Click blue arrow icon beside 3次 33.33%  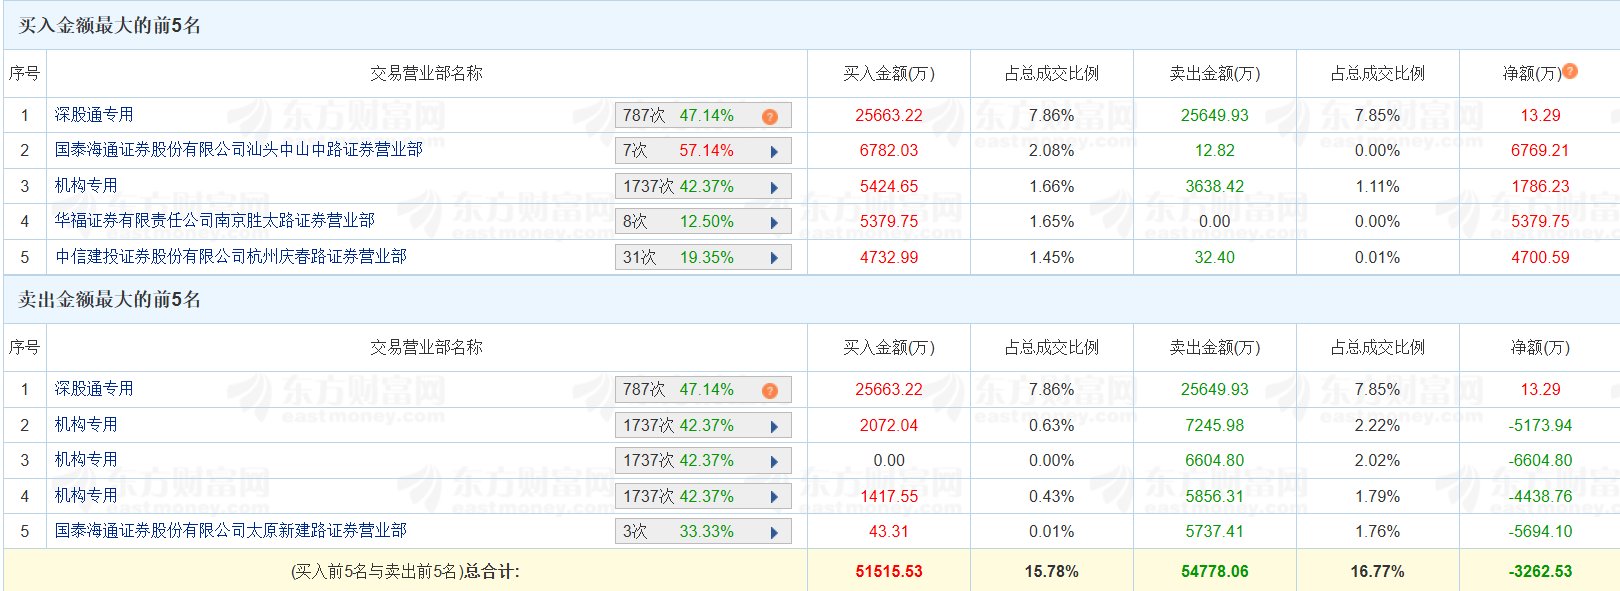coord(774,532)
